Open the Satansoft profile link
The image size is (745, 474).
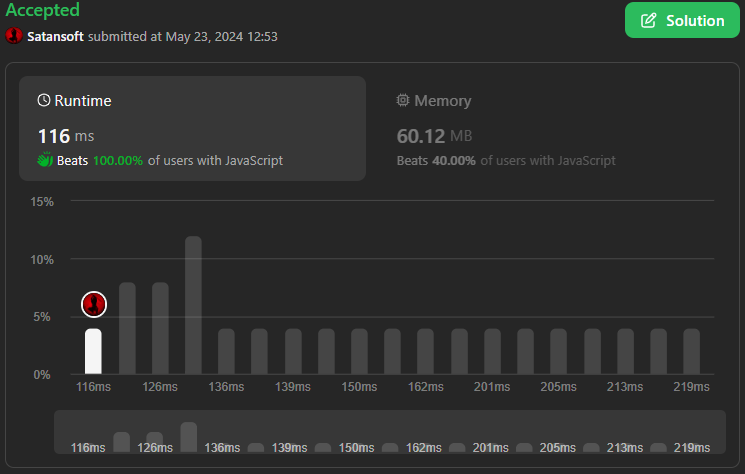56,36
